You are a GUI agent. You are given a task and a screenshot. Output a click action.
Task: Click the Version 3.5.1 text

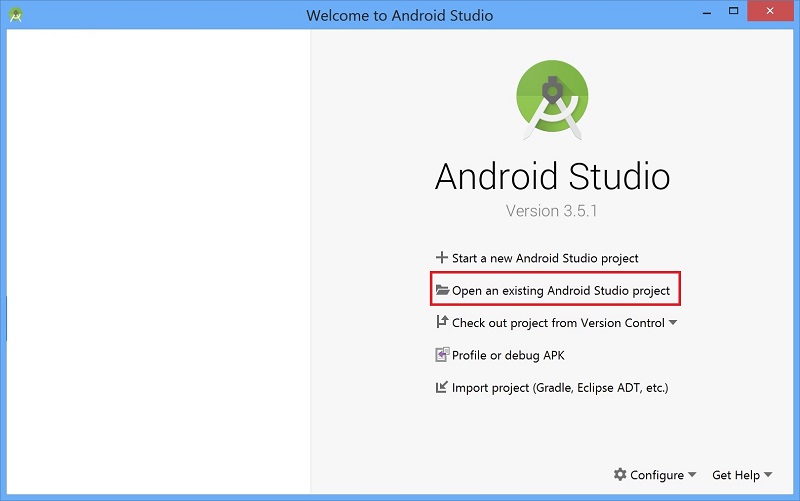tap(552, 211)
